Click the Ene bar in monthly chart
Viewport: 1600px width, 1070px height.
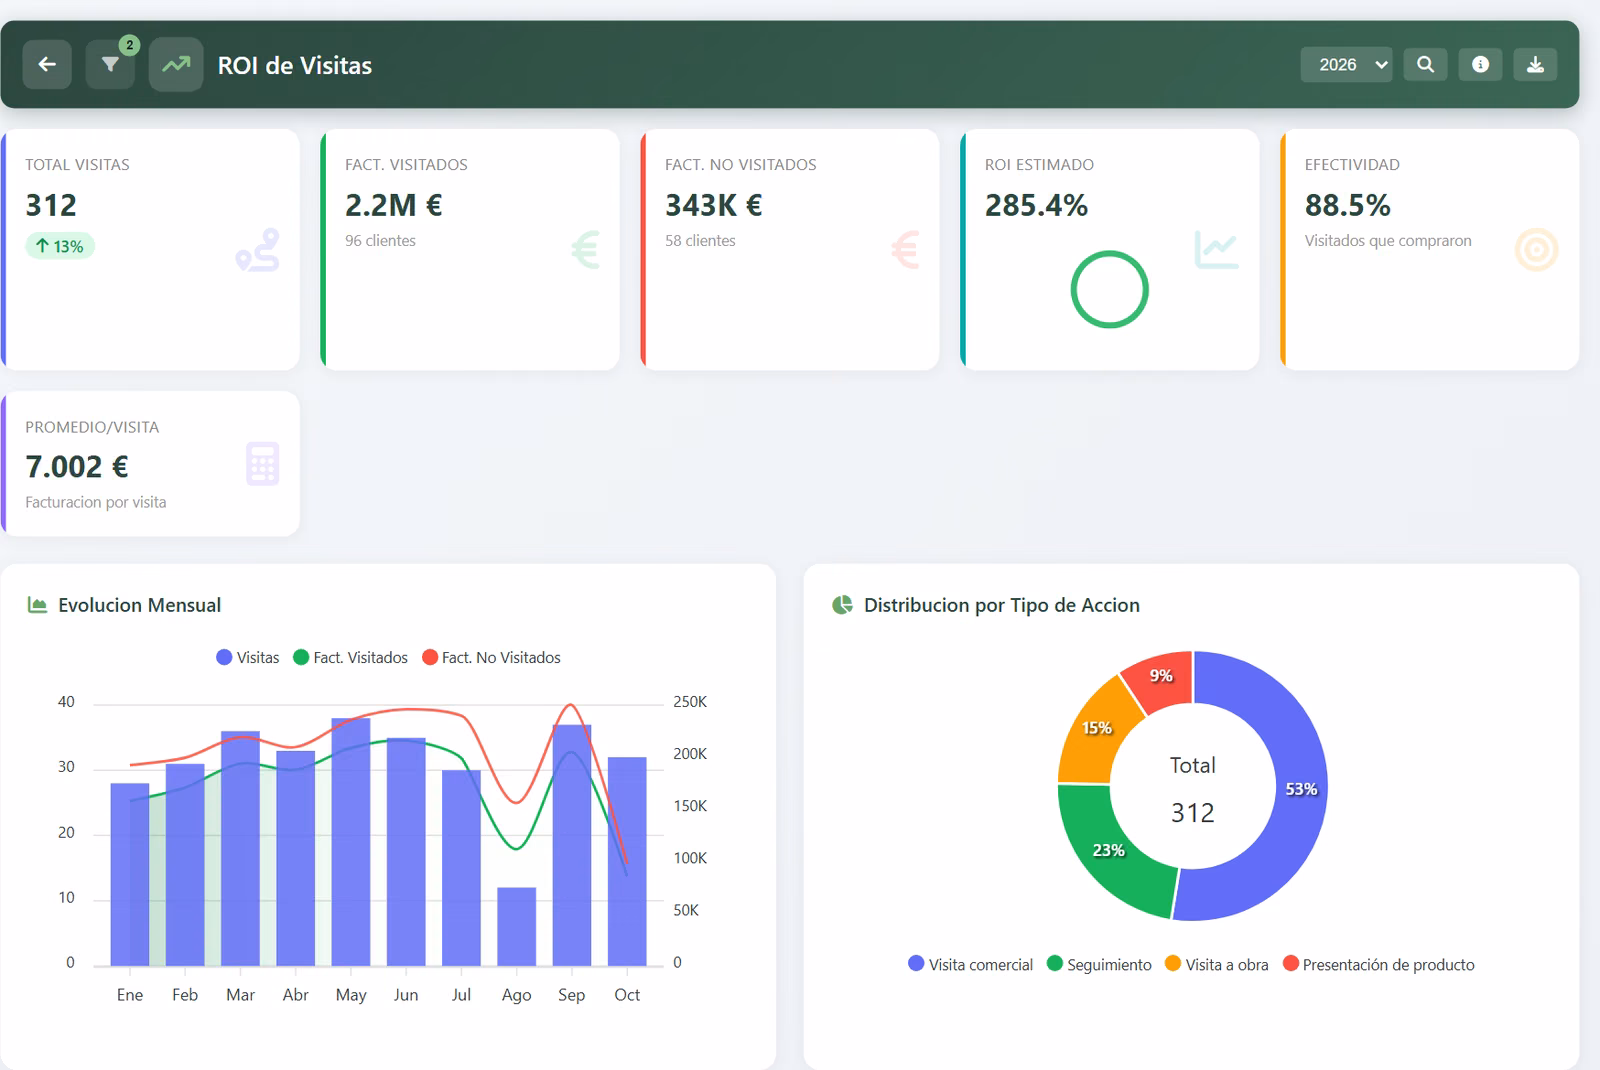[130, 874]
